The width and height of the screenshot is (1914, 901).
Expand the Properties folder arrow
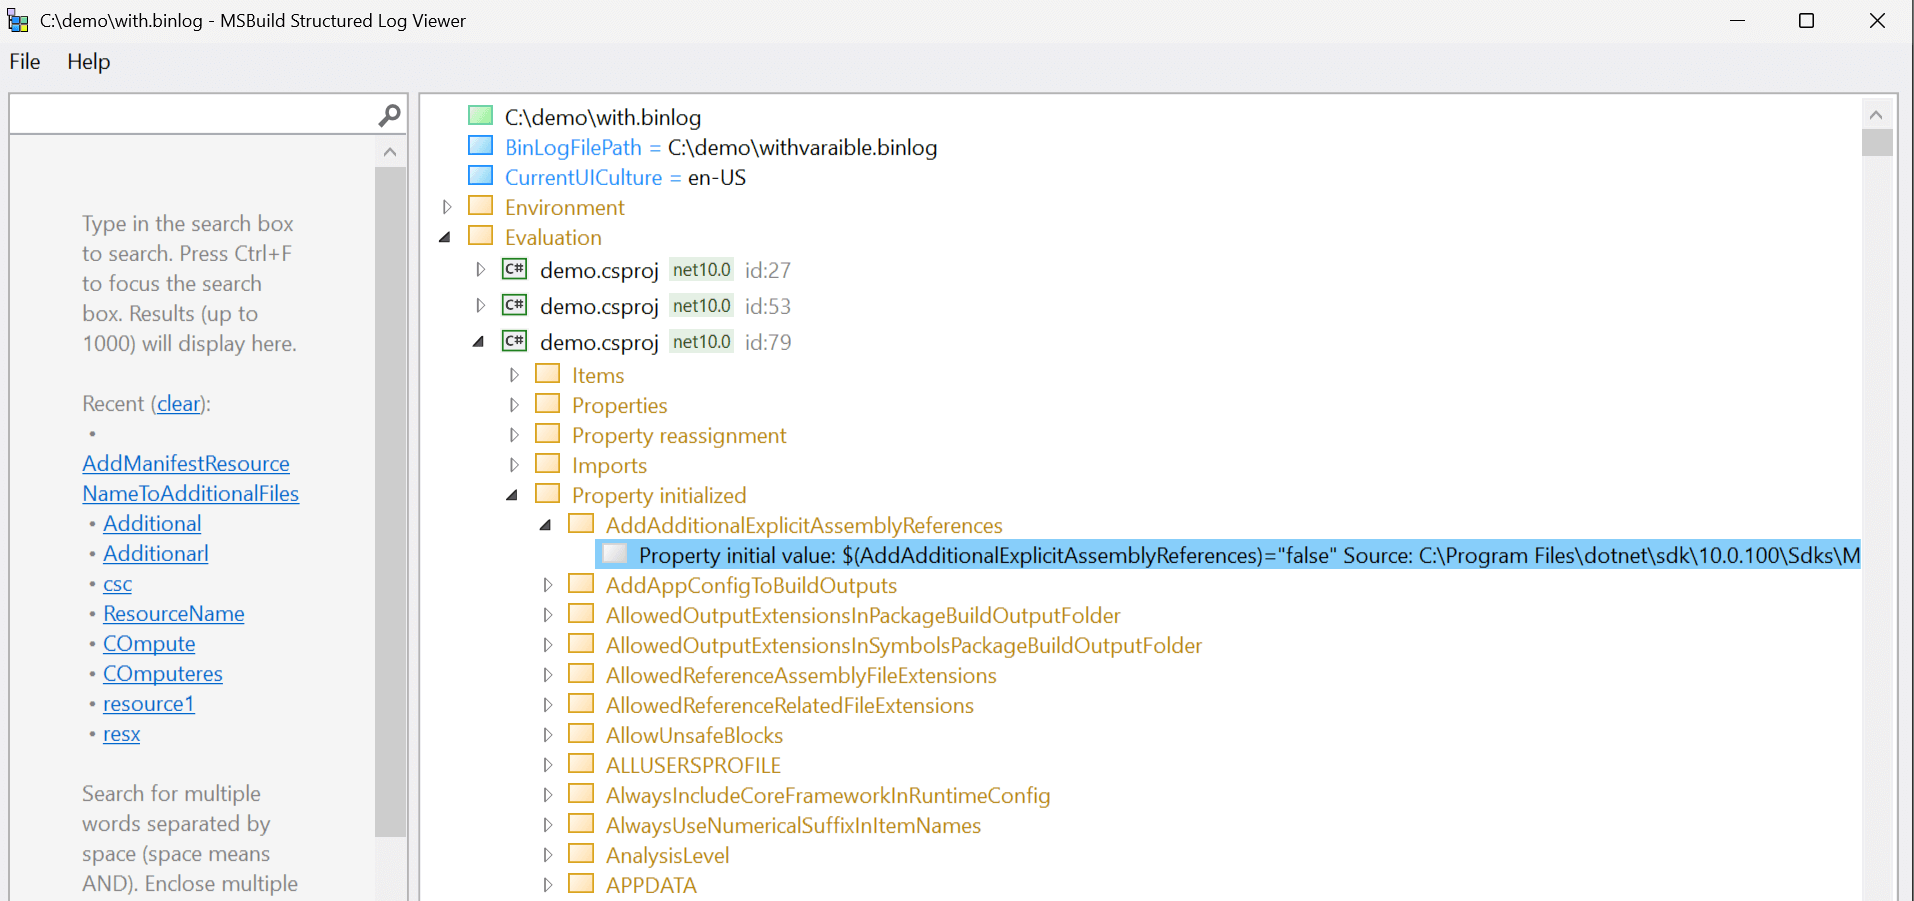[514, 405]
